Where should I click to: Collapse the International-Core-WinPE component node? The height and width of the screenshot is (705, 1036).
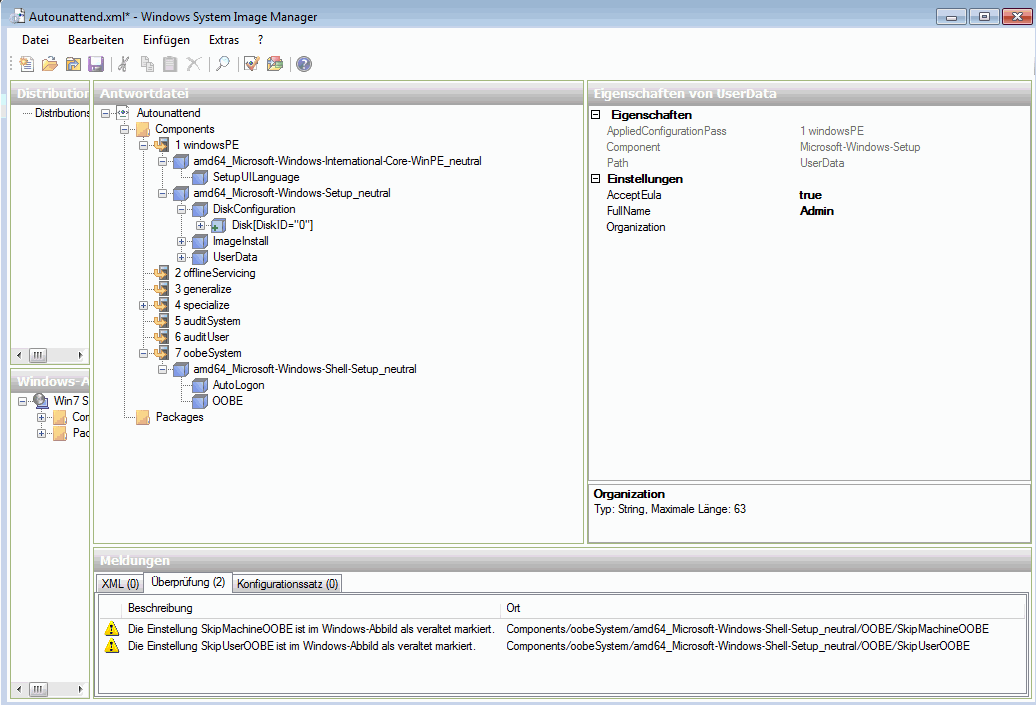163,161
